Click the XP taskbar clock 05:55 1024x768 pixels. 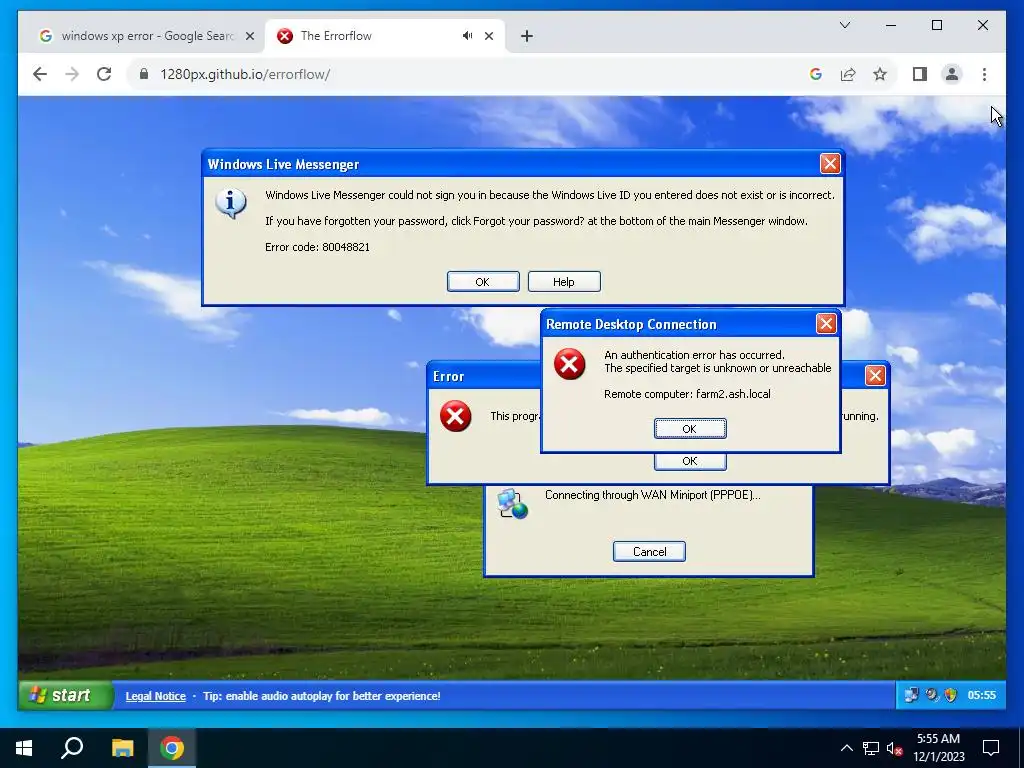[x=982, y=695]
